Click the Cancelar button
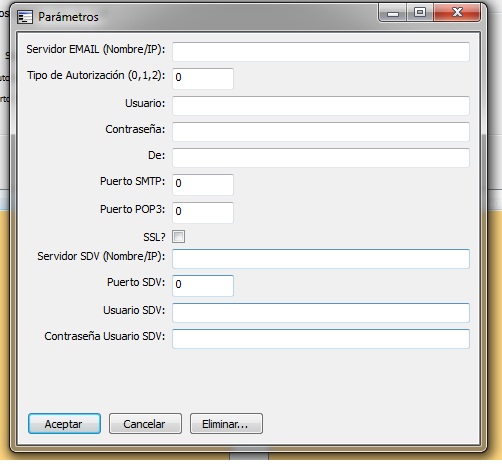502x466 pixels. [x=145, y=424]
